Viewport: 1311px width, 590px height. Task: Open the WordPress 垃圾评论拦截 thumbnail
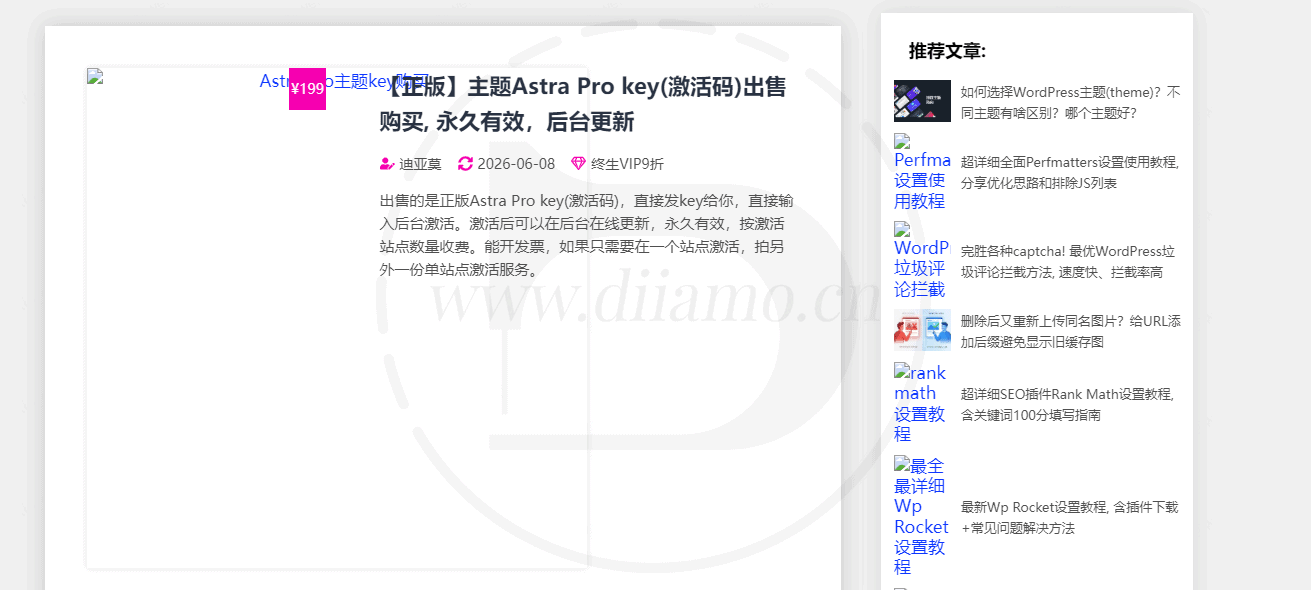922,259
